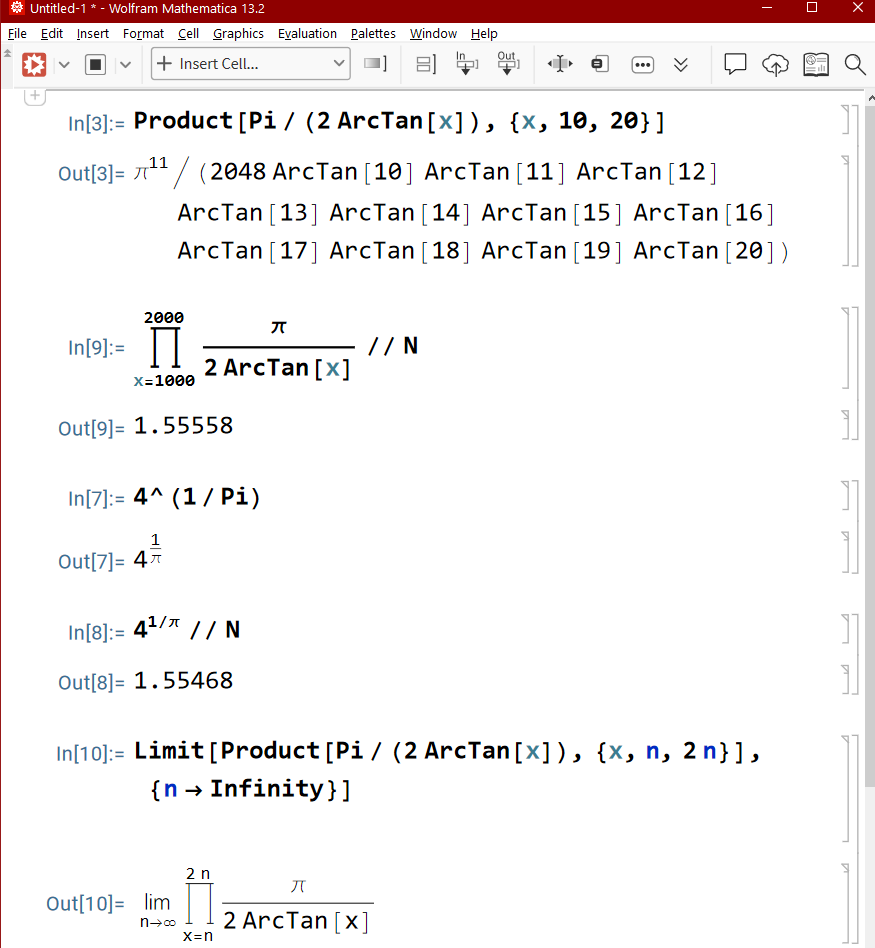The width and height of the screenshot is (875, 948).
Task: Open the evaluate options dropdown arrow
Action: pyautogui.click(x=64, y=64)
